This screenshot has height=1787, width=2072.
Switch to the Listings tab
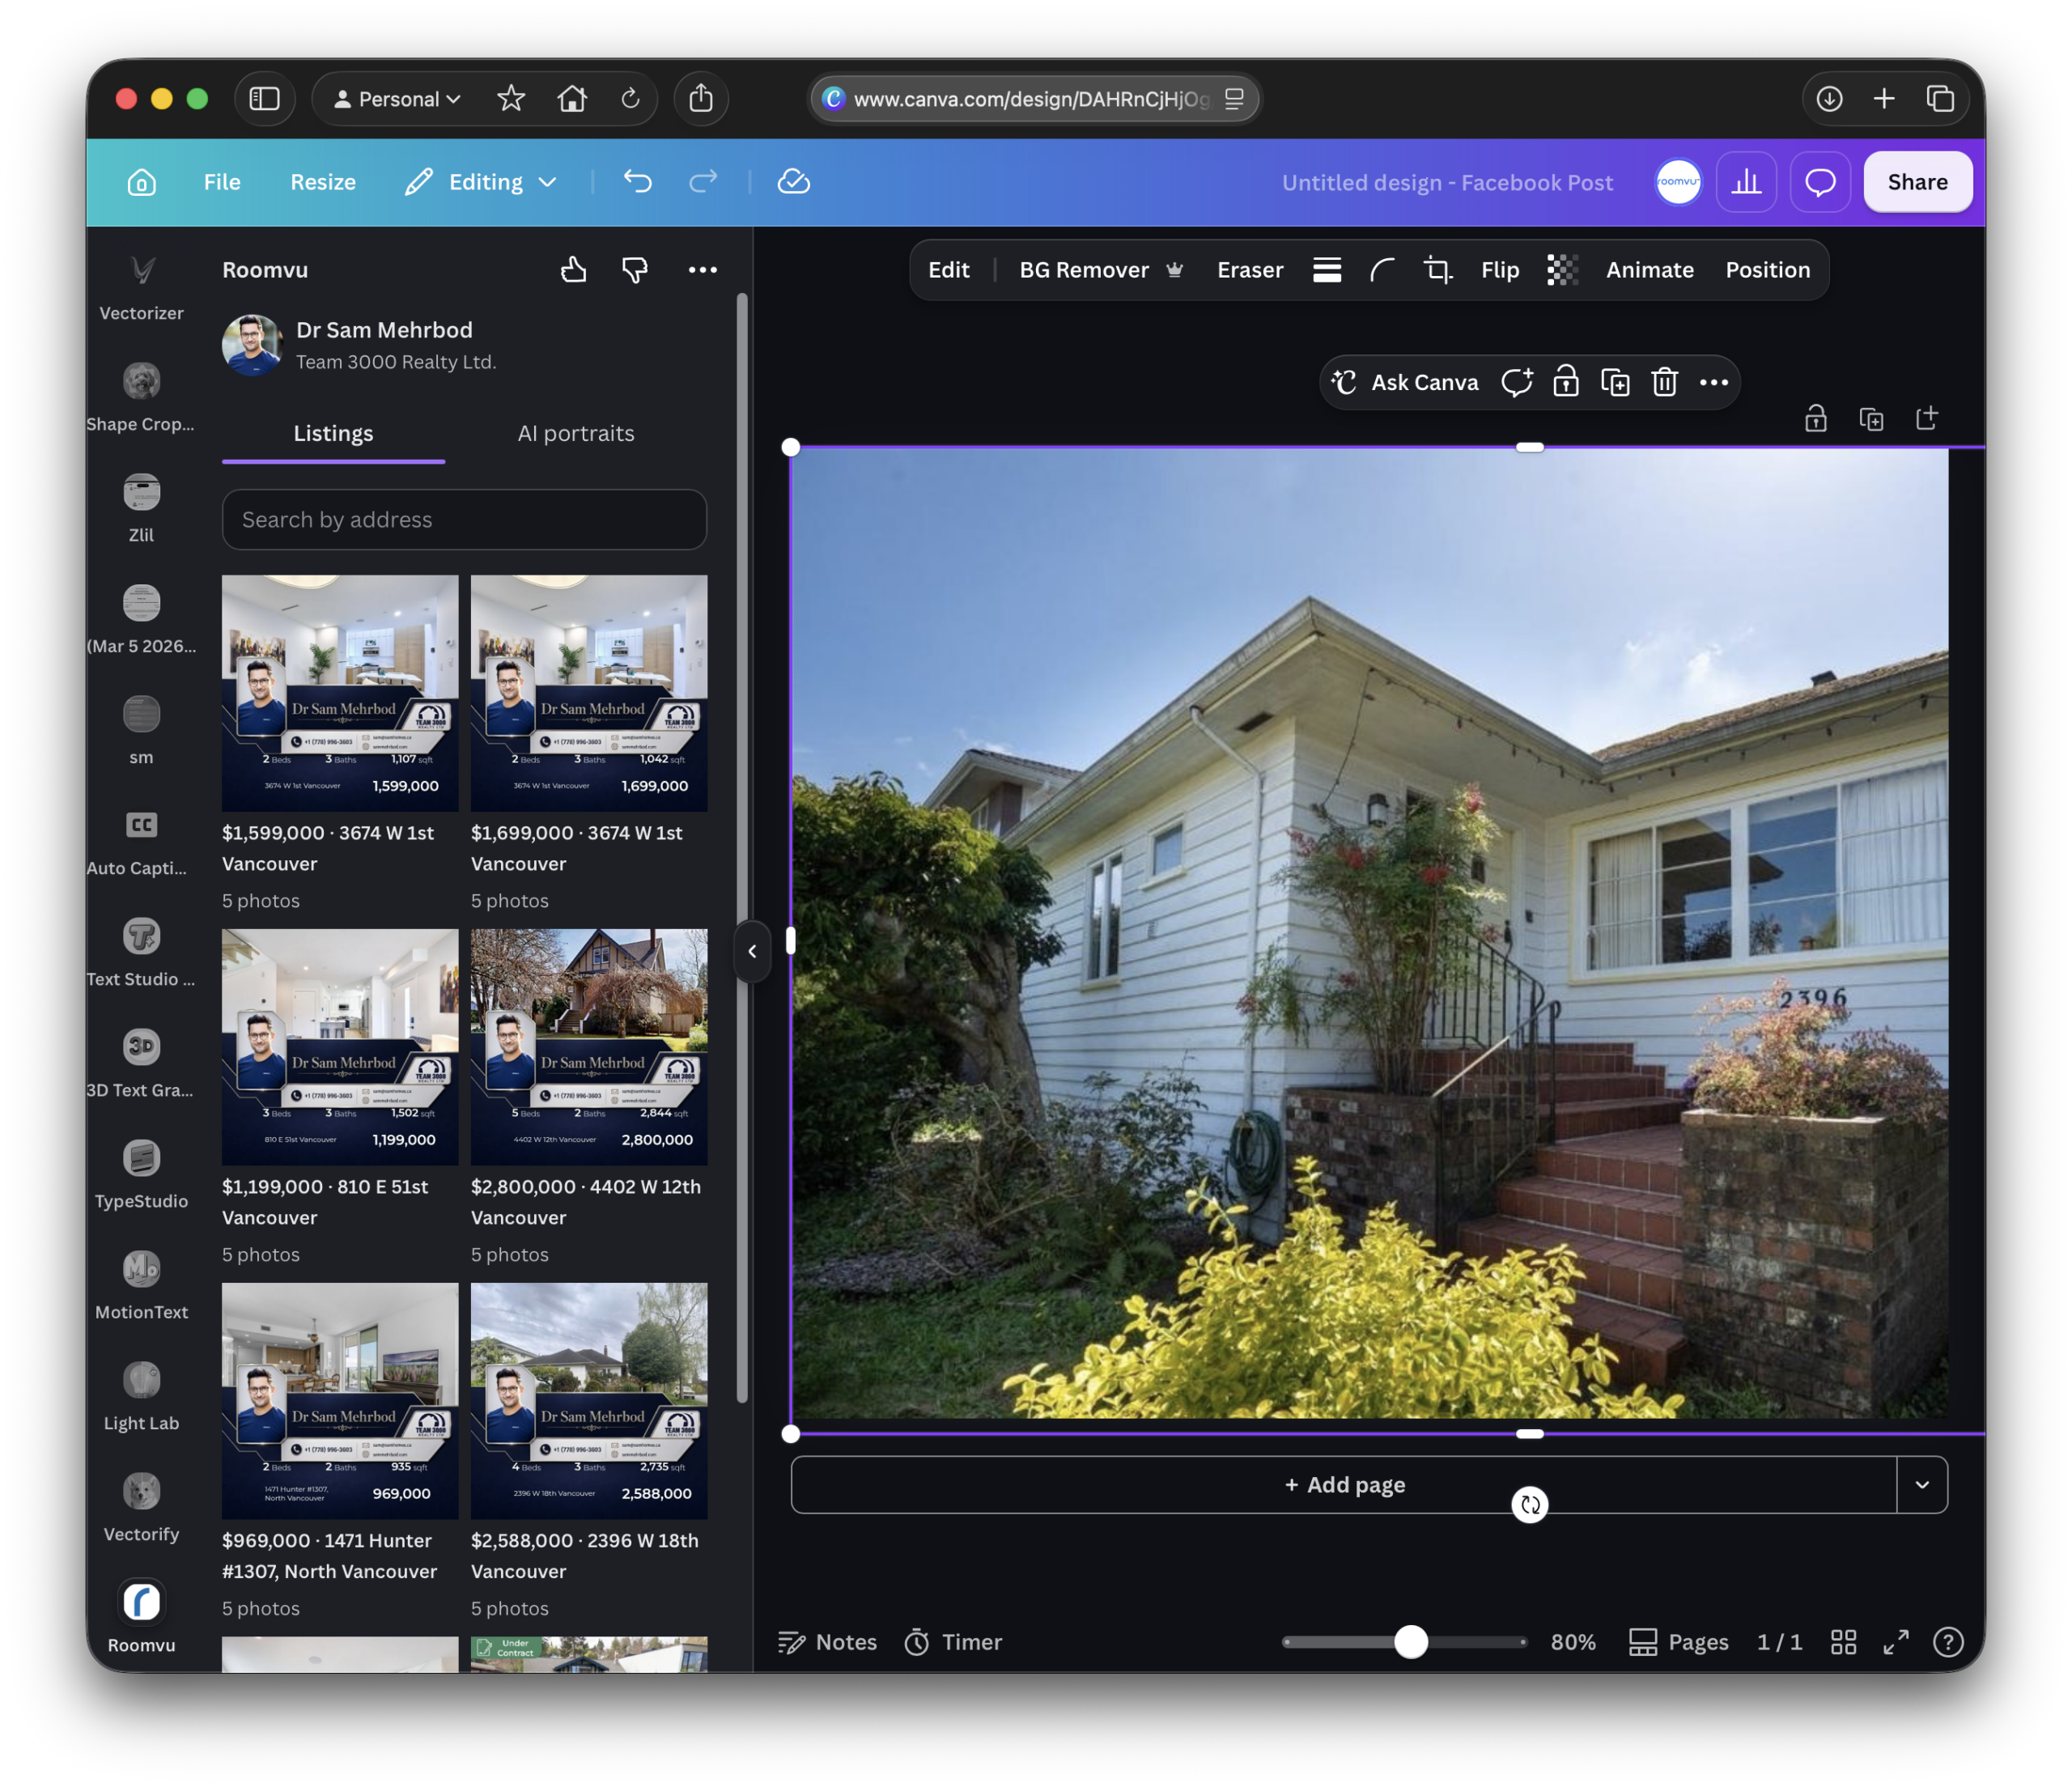pos(333,433)
